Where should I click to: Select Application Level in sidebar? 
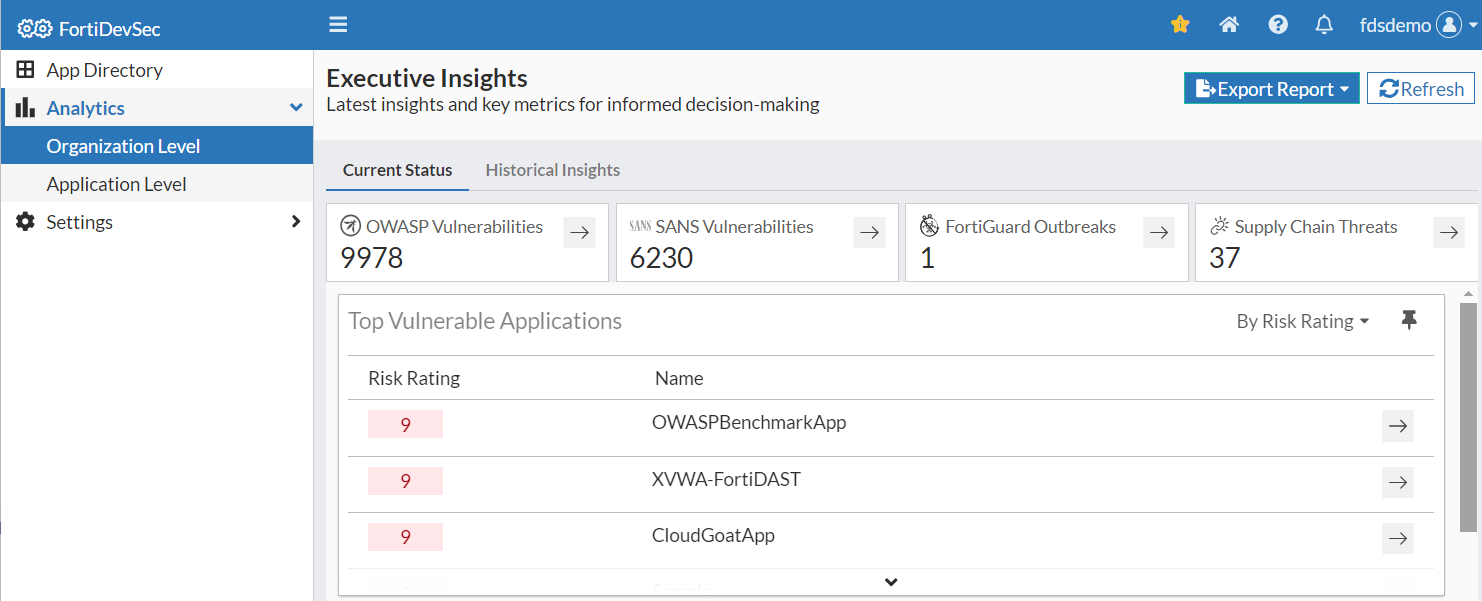(x=116, y=184)
